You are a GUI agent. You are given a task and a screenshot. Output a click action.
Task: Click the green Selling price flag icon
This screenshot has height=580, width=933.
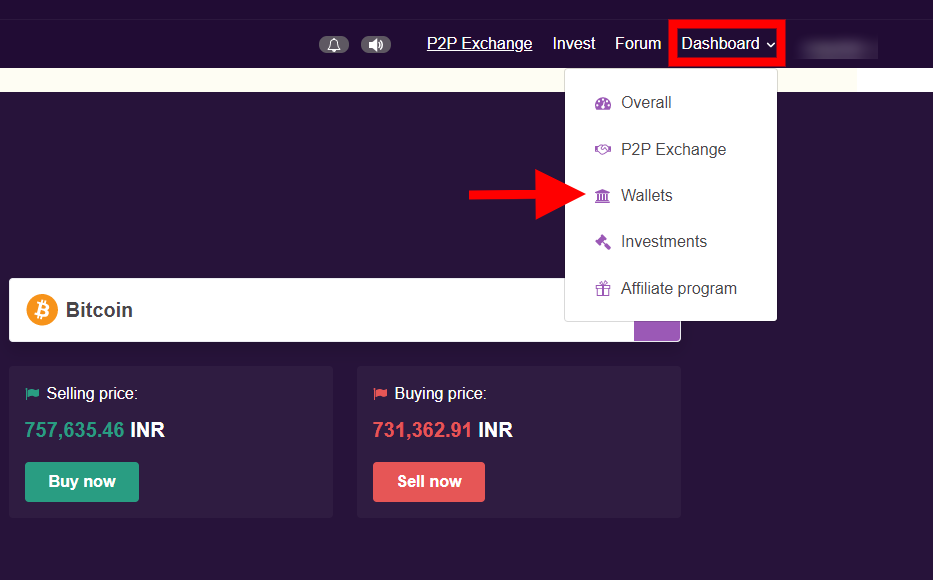click(32, 394)
